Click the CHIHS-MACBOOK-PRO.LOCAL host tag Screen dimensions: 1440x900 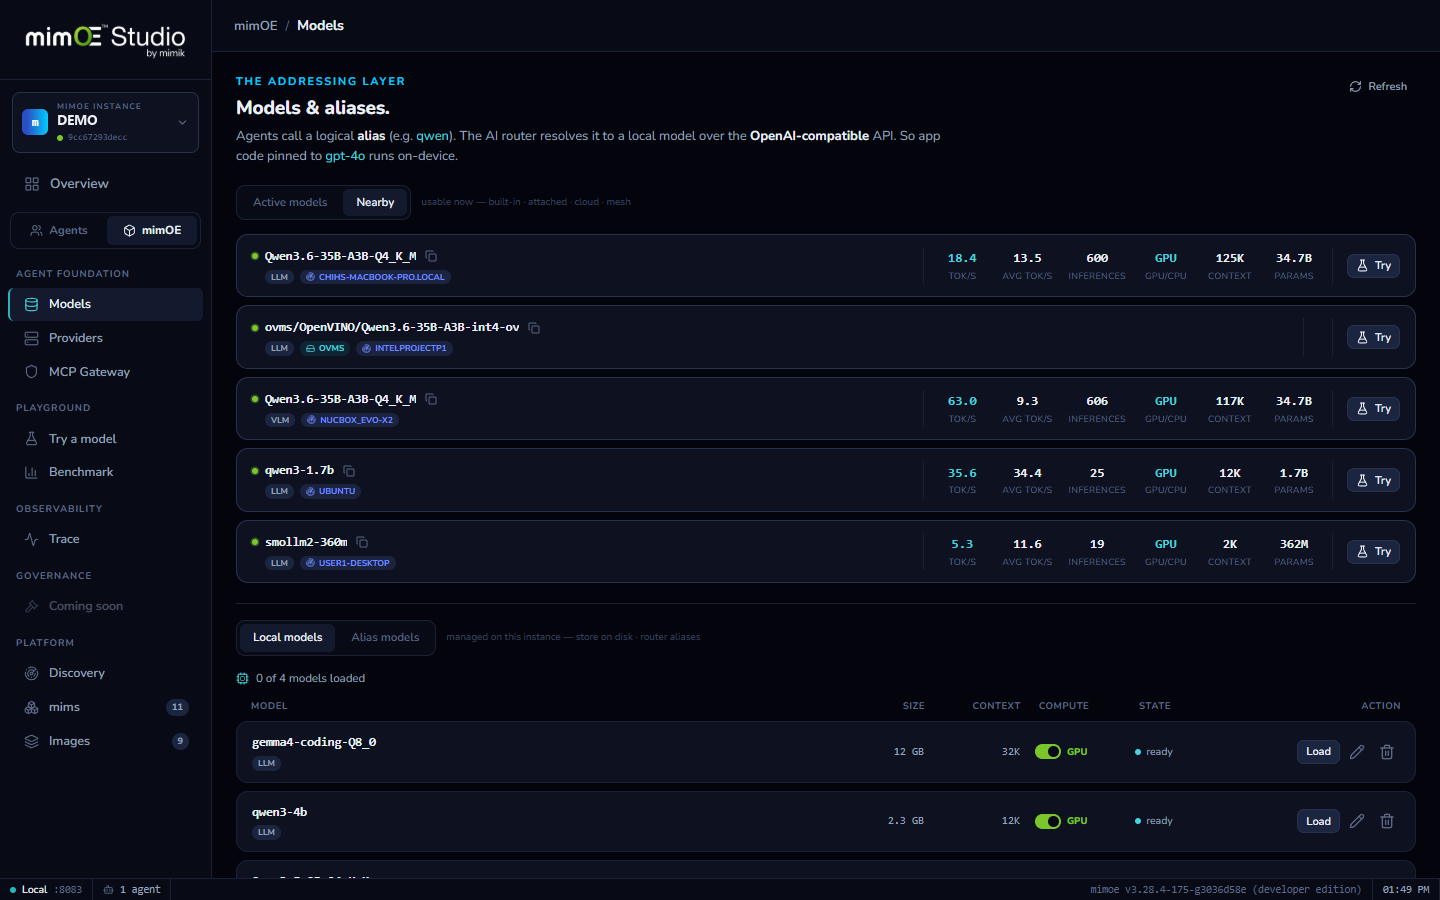coord(375,277)
